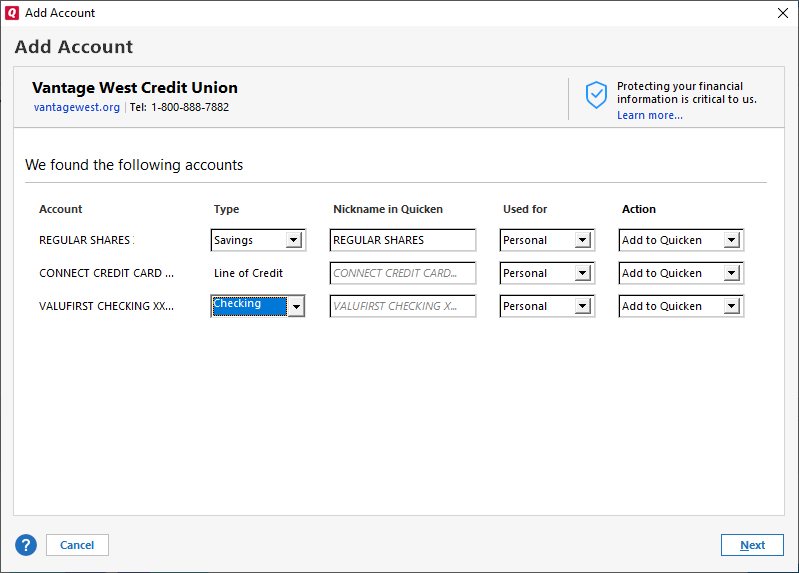
Task: Open the vantagewest.org link
Action: tap(77, 107)
